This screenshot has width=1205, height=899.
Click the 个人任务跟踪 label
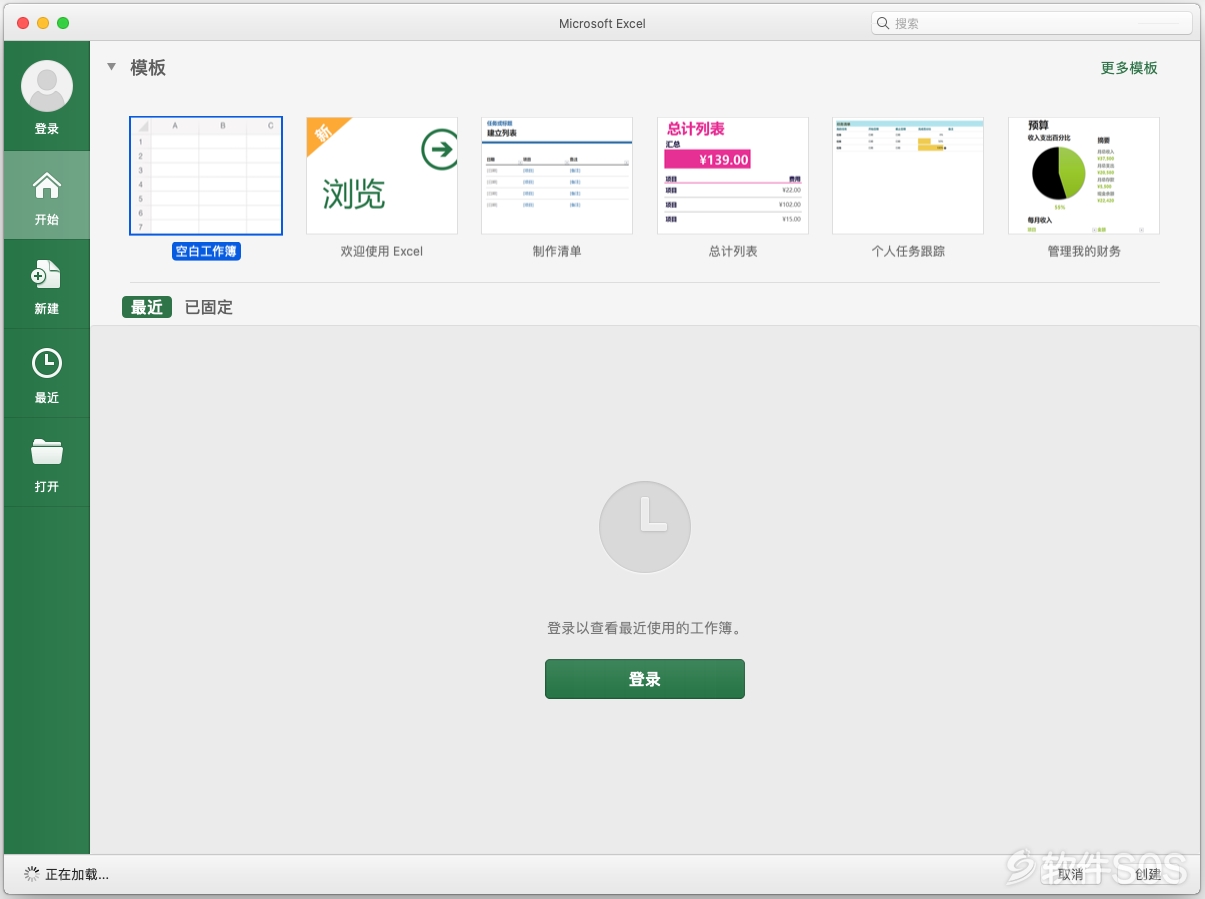click(x=908, y=251)
